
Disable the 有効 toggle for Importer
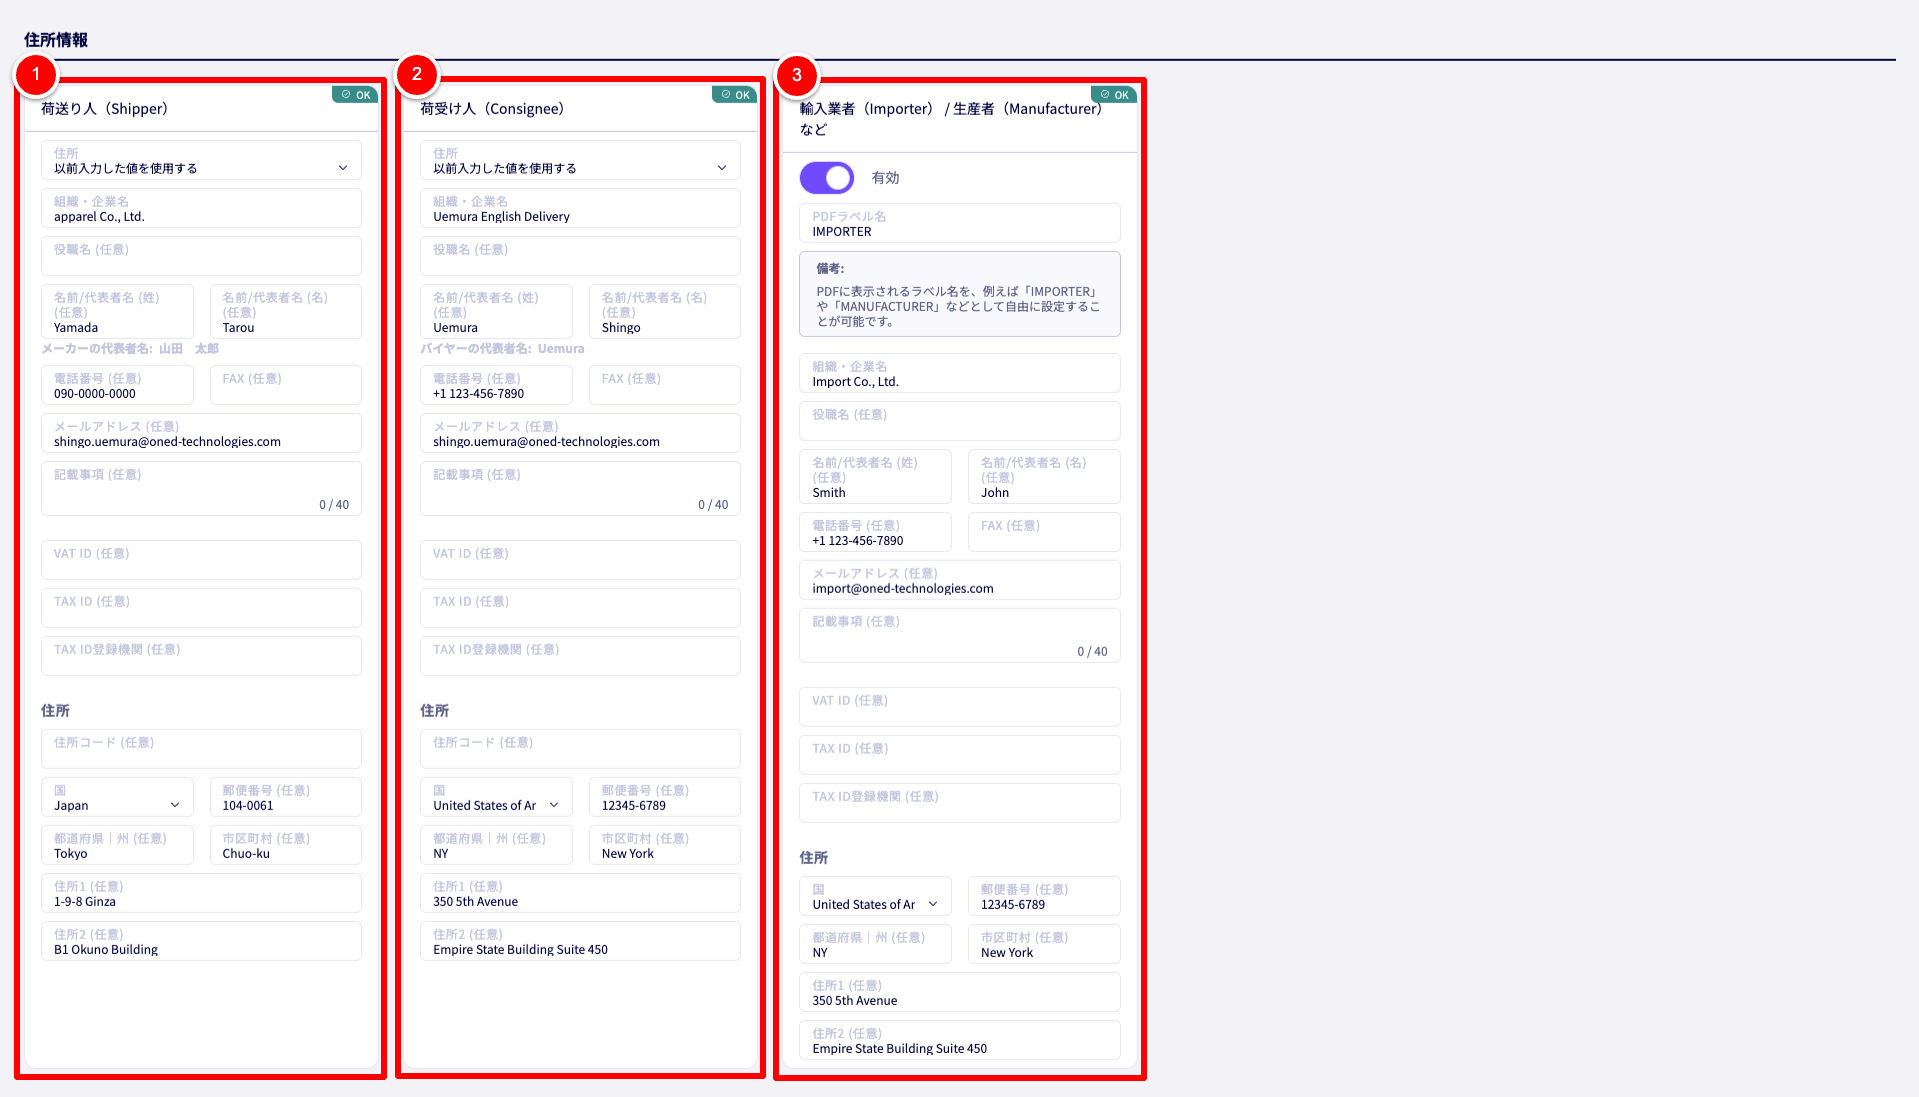tap(827, 178)
